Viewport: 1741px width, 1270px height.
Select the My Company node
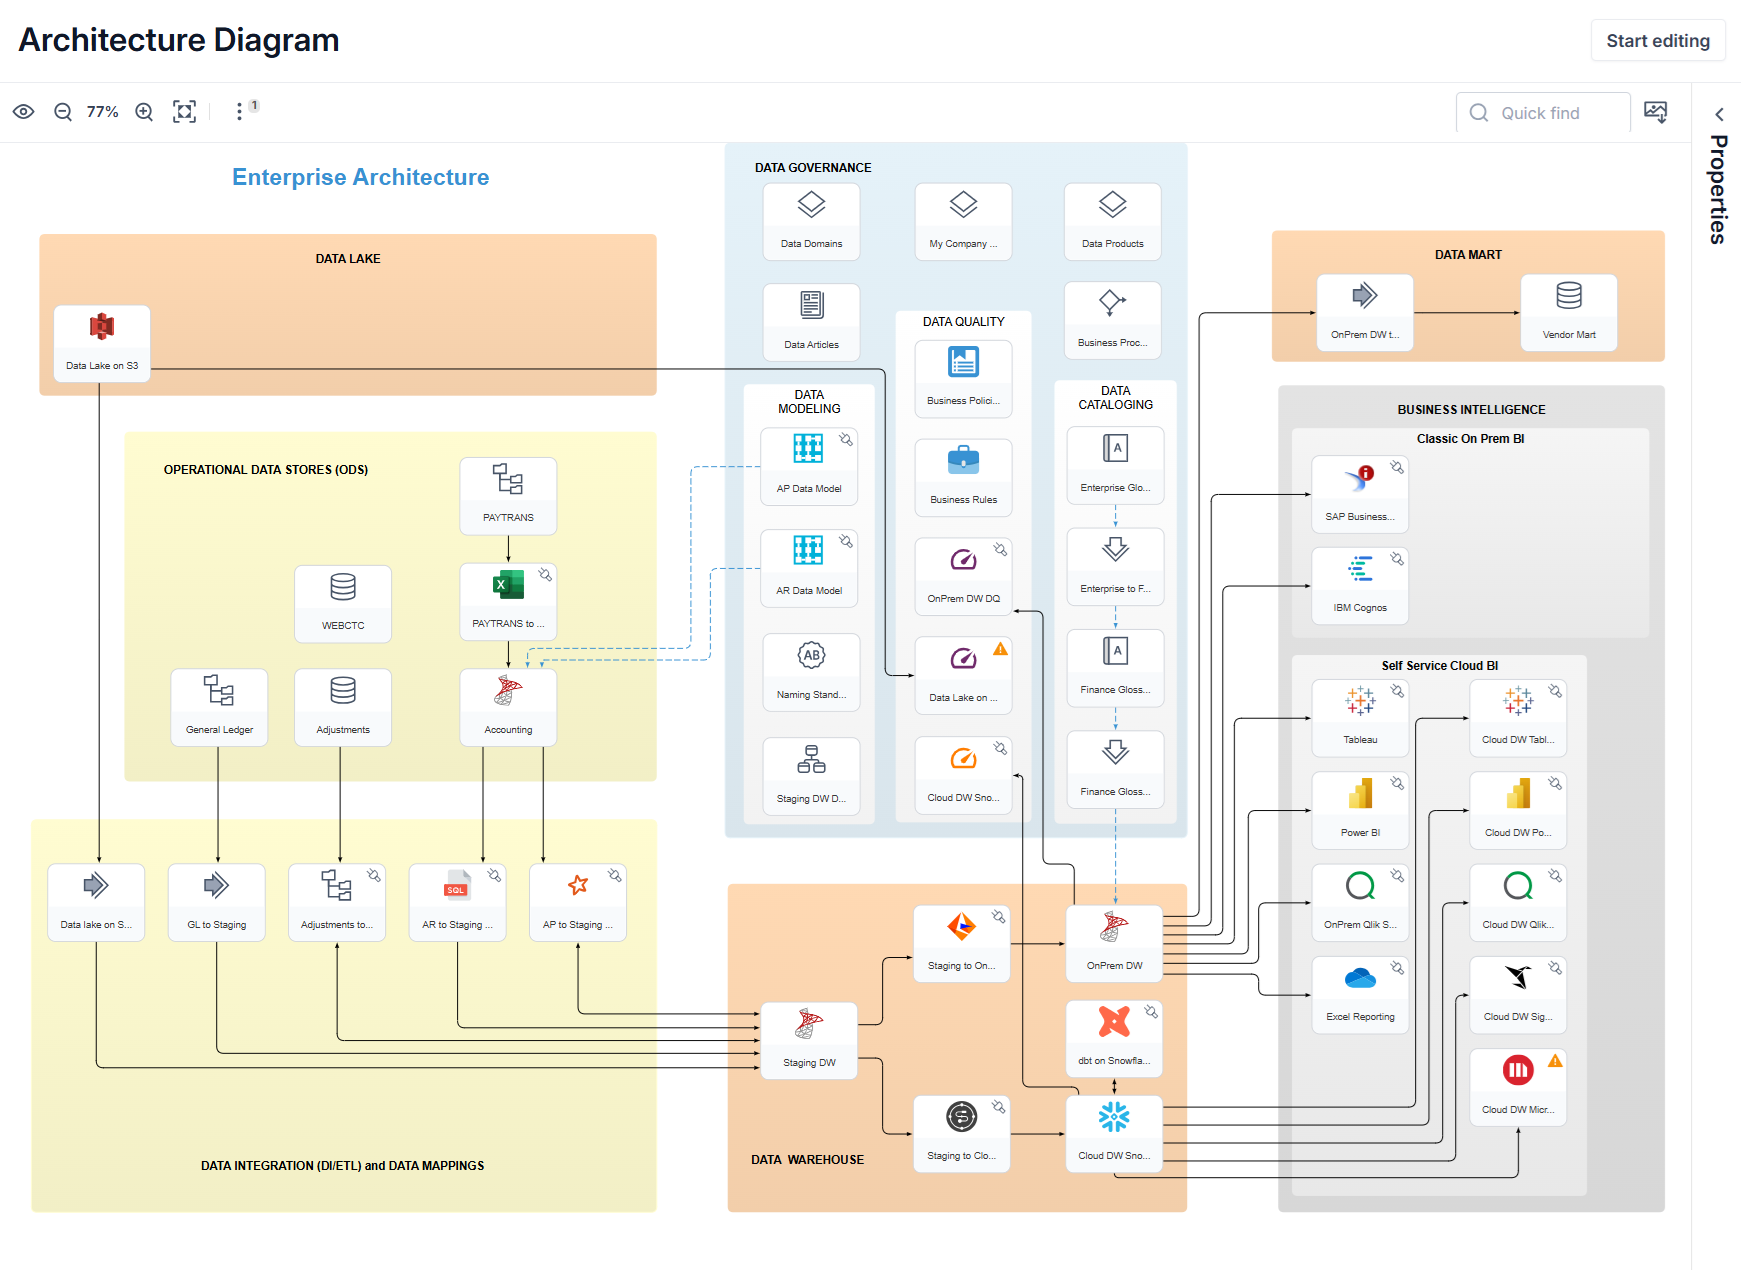point(963,221)
